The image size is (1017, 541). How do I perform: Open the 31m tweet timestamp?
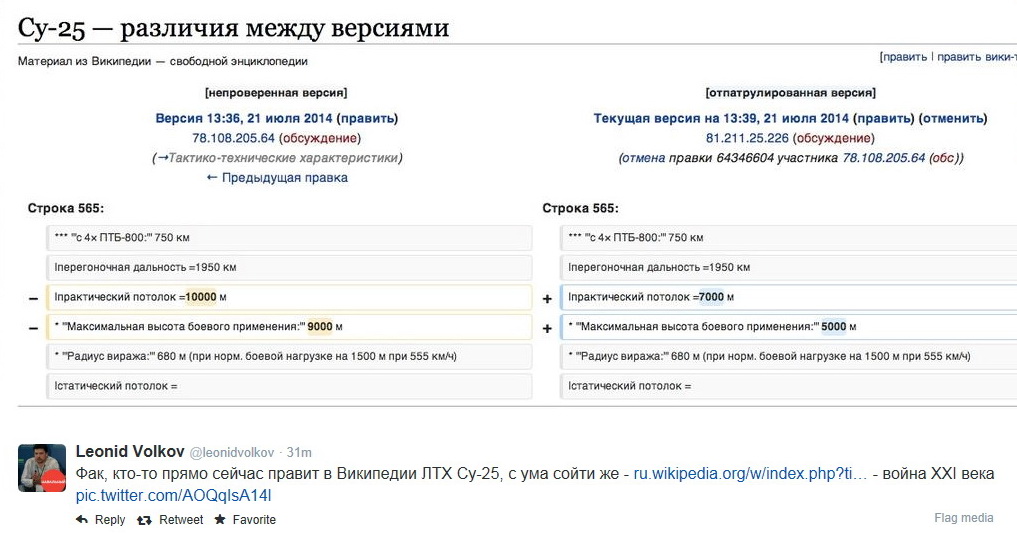pyautogui.click(x=299, y=452)
